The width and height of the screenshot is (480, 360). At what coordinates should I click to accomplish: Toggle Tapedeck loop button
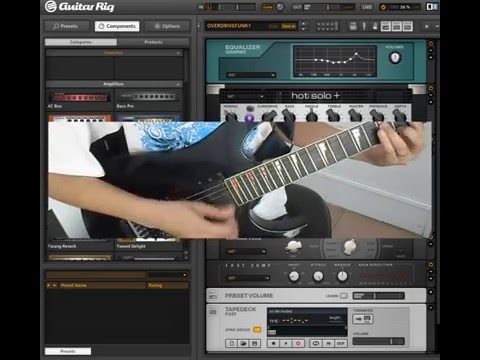[x=316, y=343]
